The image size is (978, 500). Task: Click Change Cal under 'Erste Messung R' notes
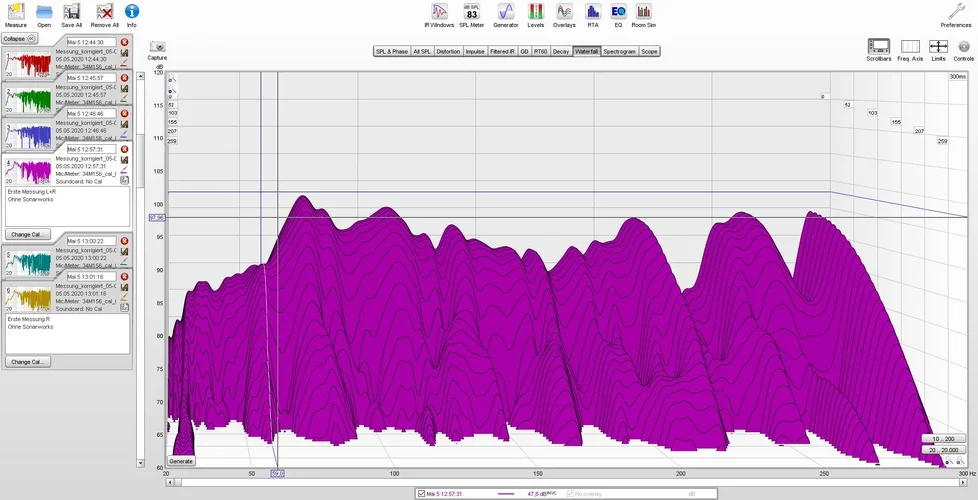[28, 362]
